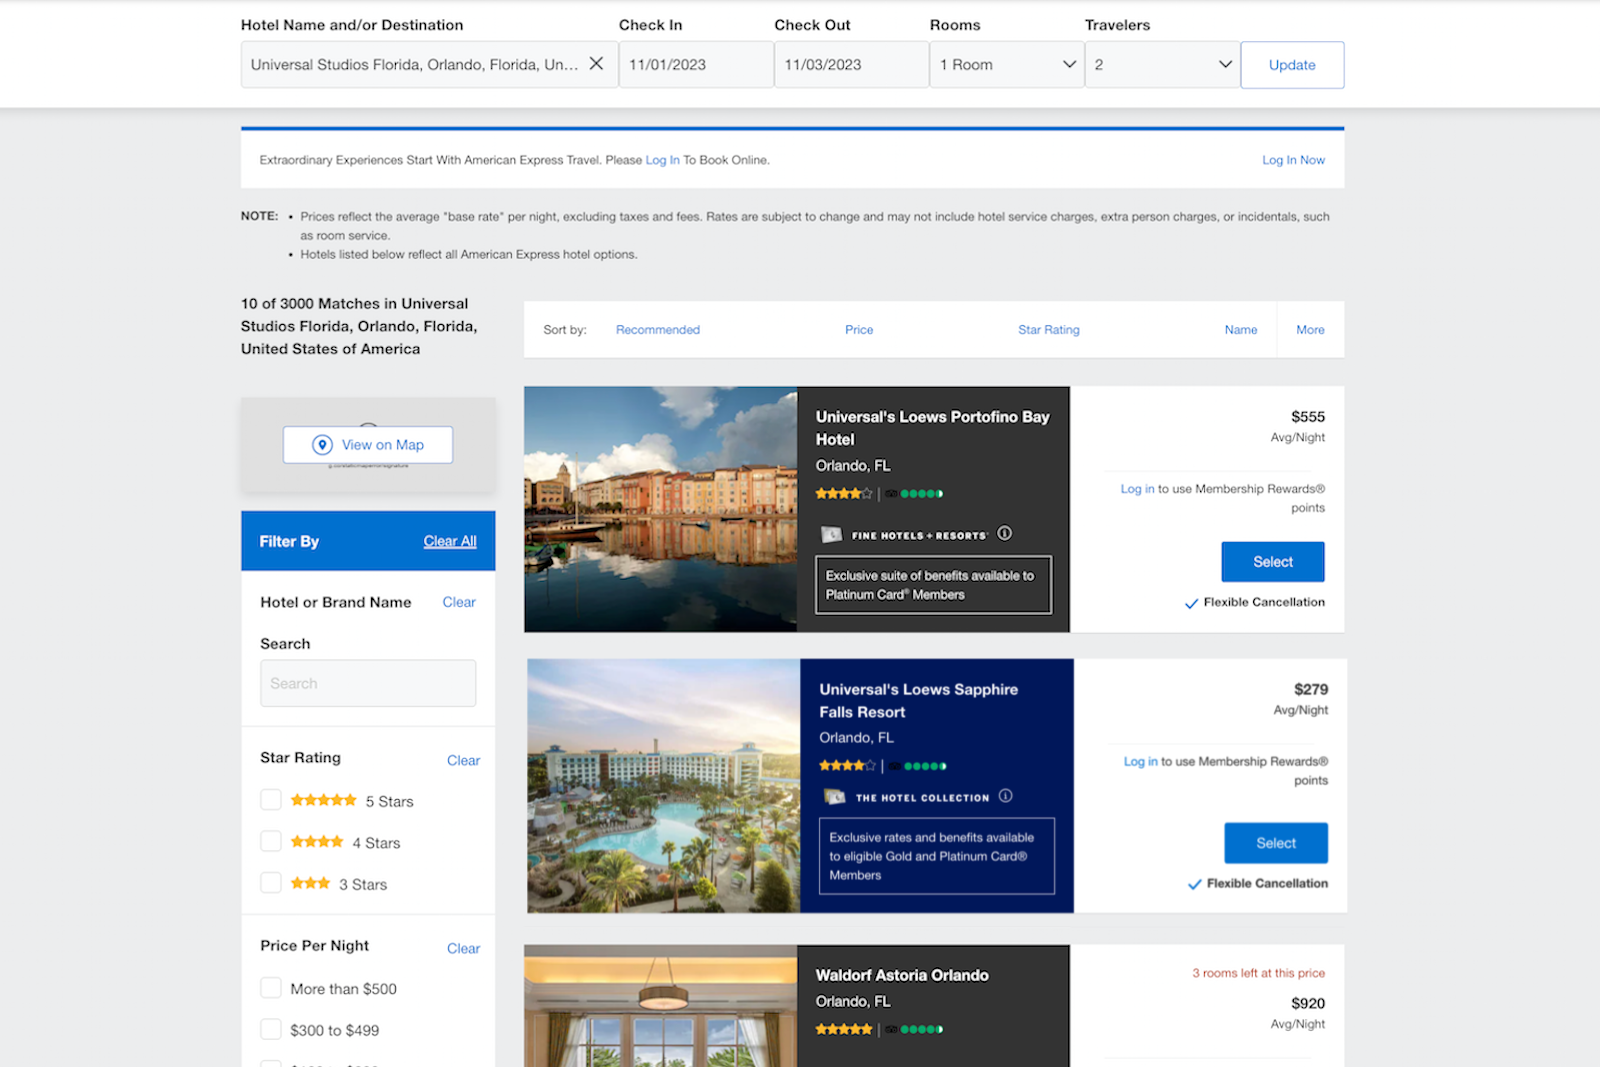Viewport: 1600px width, 1067px height.
Task: Open Universal's Loews Portofino Bay Hotel title
Action: [x=932, y=428]
